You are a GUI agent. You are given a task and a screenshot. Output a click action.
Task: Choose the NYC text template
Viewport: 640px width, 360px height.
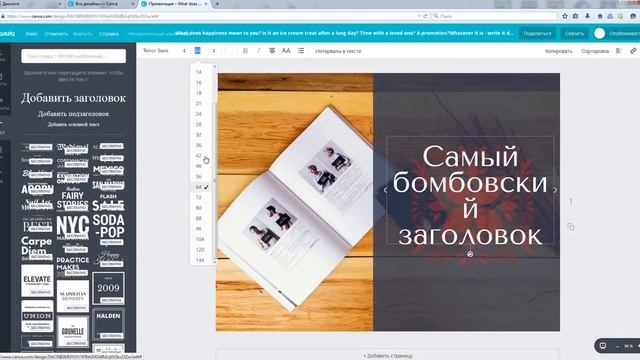(73, 227)
